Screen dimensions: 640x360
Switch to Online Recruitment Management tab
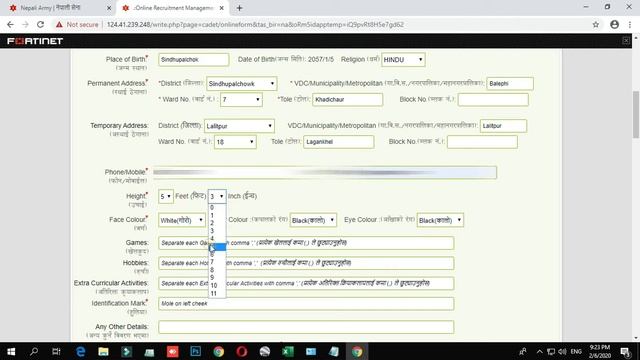coord(173,8)
